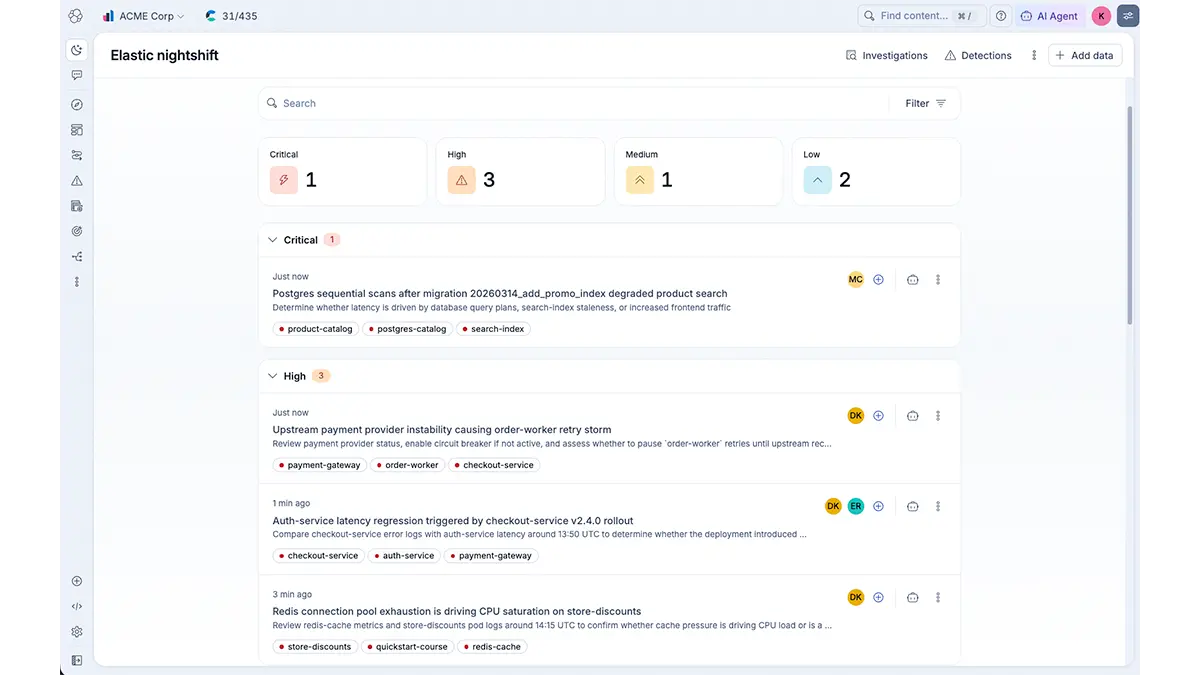Open AI agent icon on Upstream payment provider row
The height and width of the screenshot is (675, 1200).
[913, 416]
